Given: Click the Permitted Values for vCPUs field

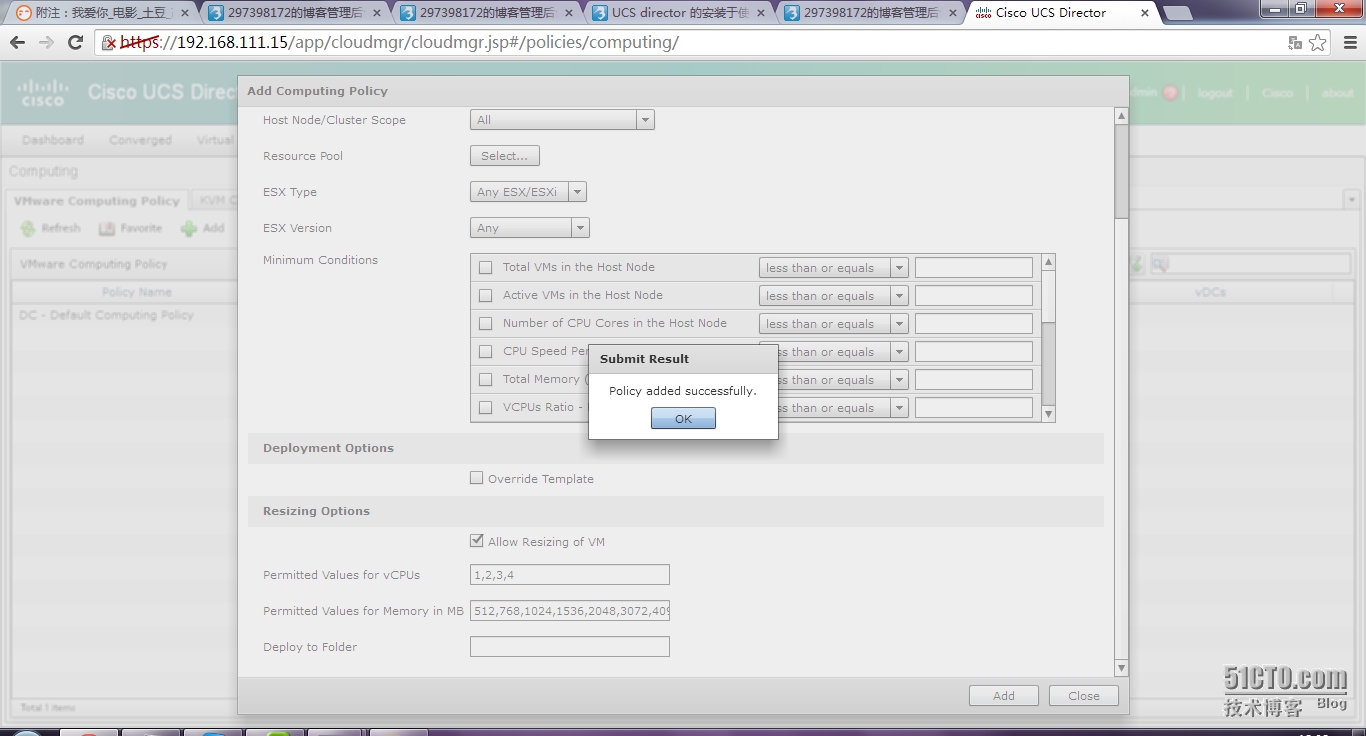Looking at the screenshot, I should 570,575.
